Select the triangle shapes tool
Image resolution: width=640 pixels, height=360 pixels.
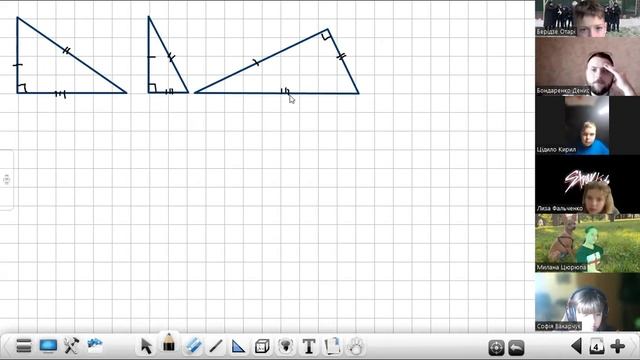pos(238,347)
